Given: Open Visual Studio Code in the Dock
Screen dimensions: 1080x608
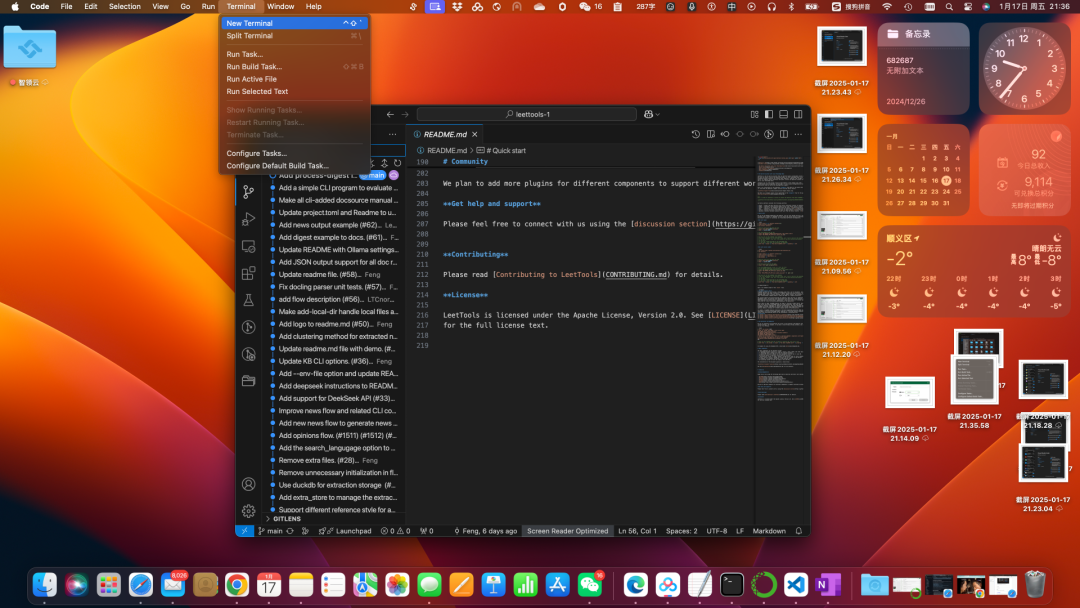Looking at the screenshot, I should coord(796,585).
